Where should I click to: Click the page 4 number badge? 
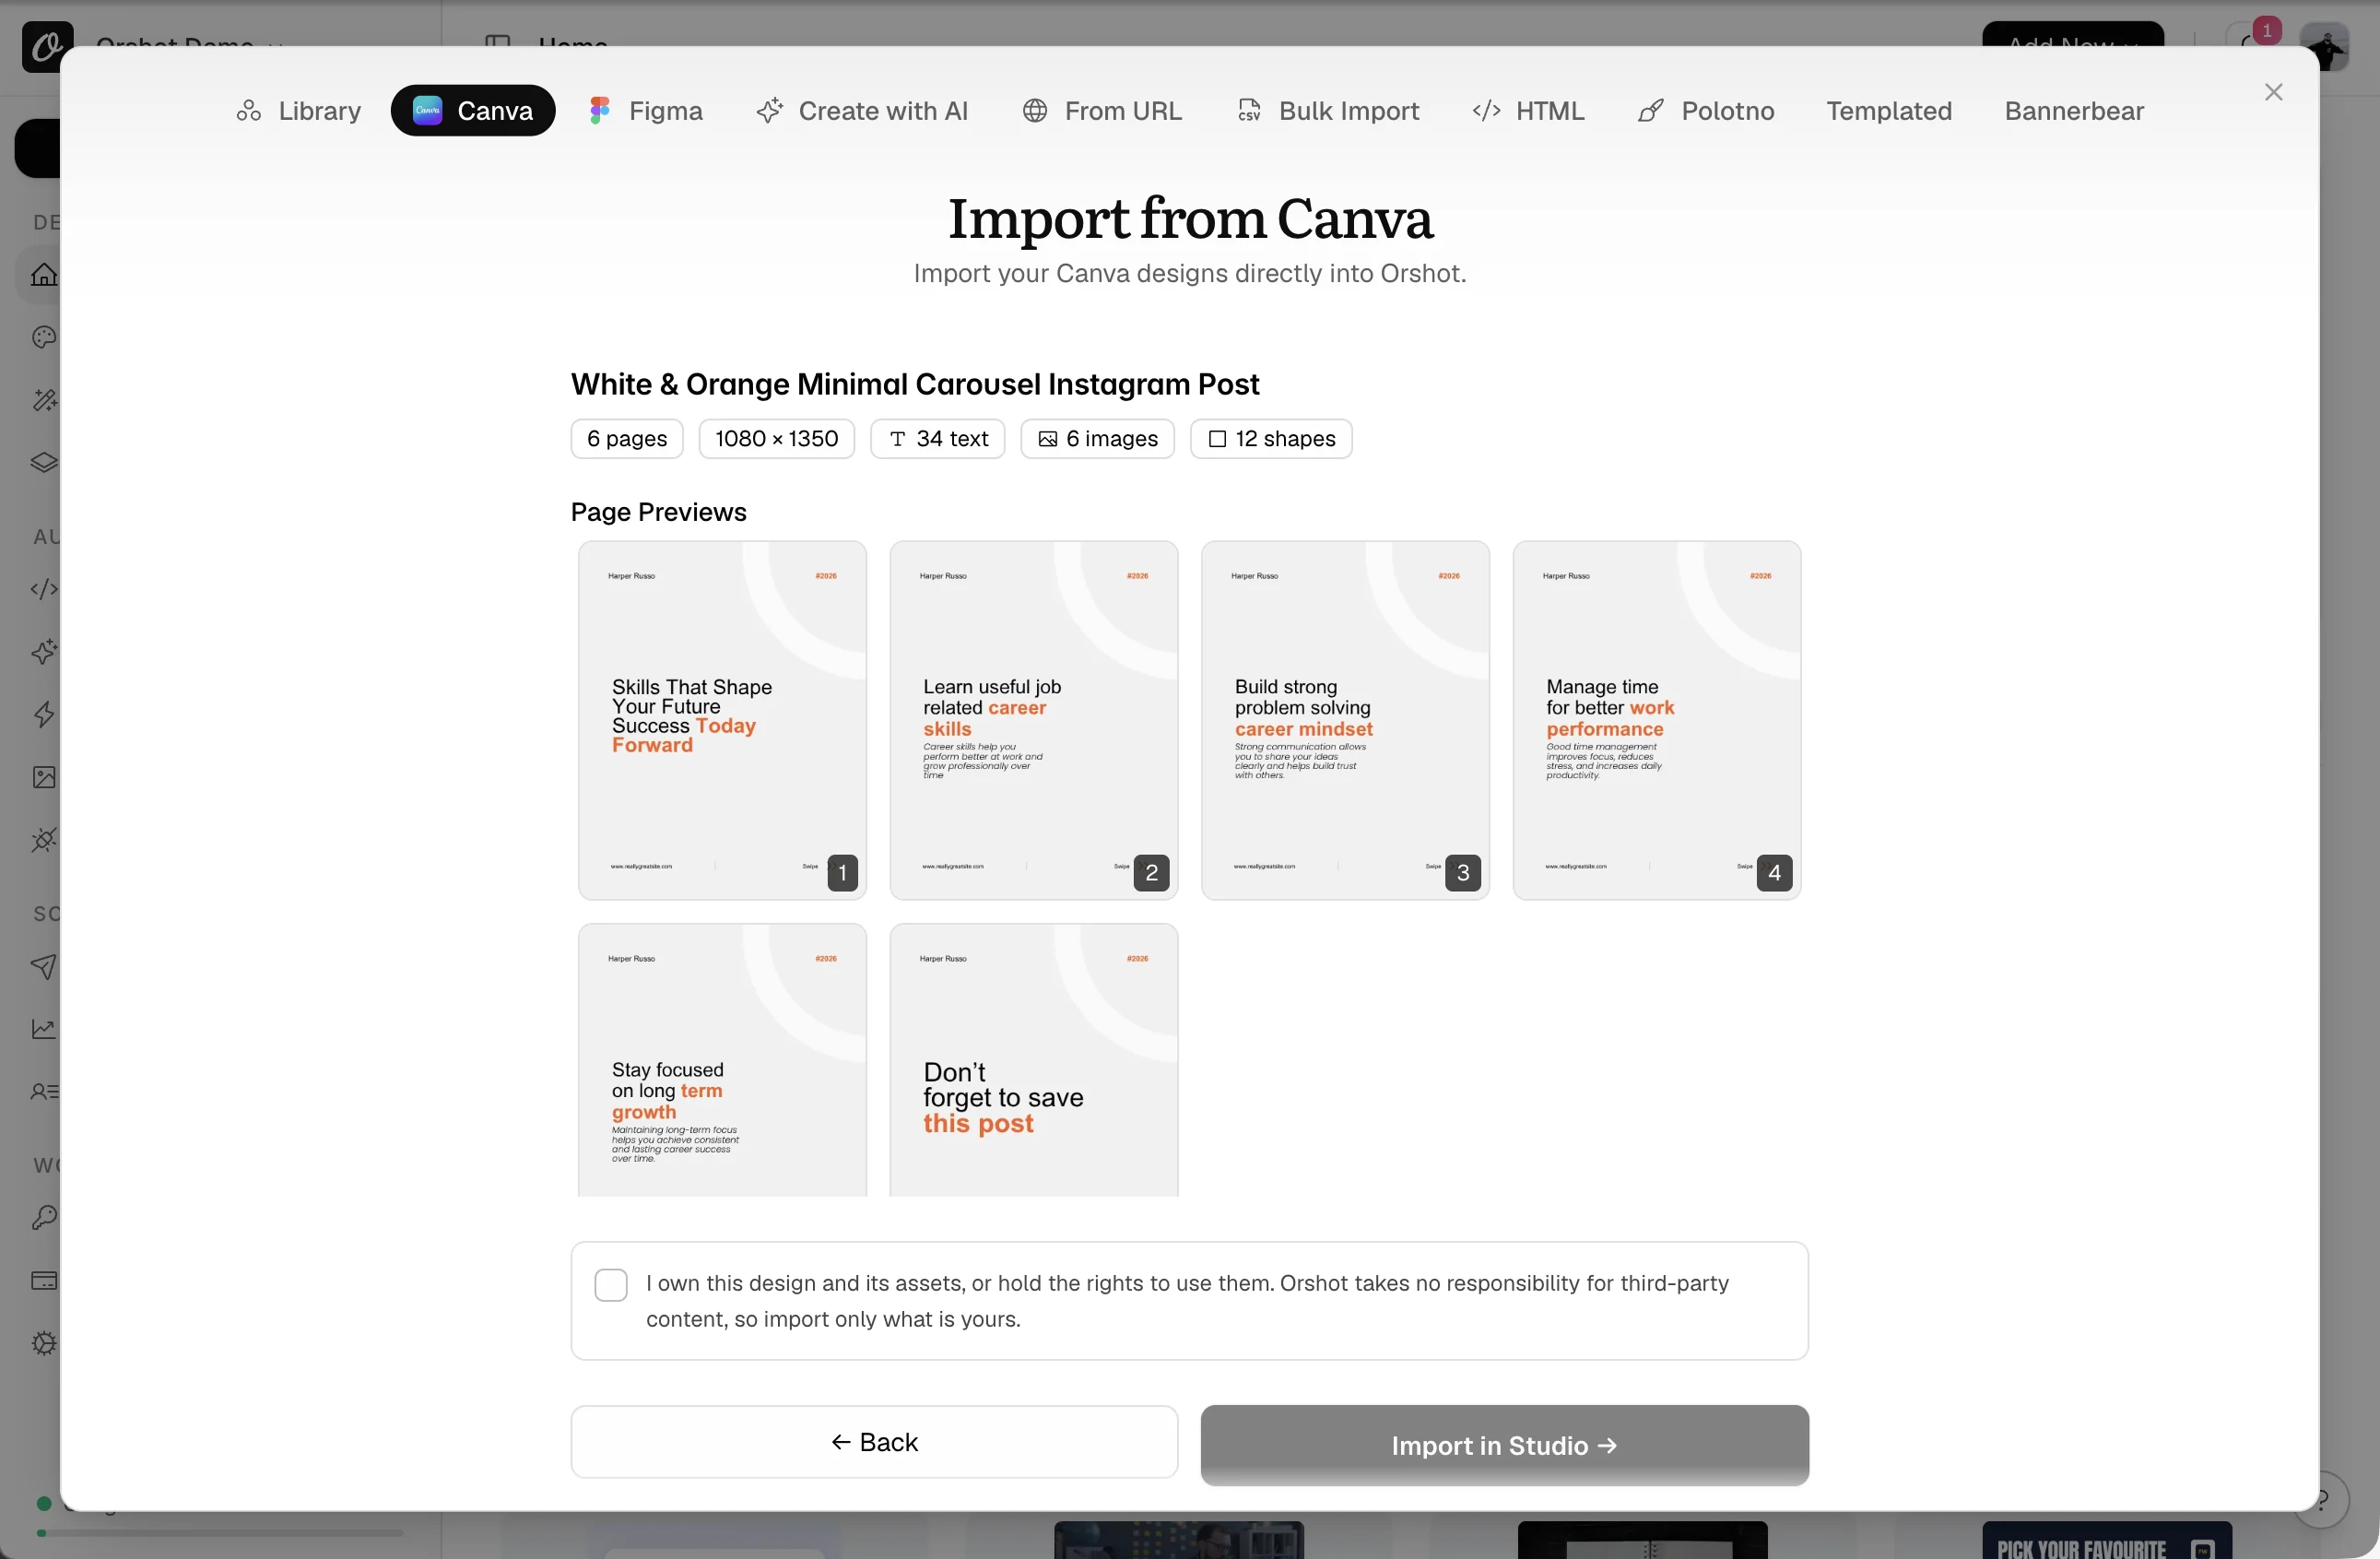[x=1774, y=873]
